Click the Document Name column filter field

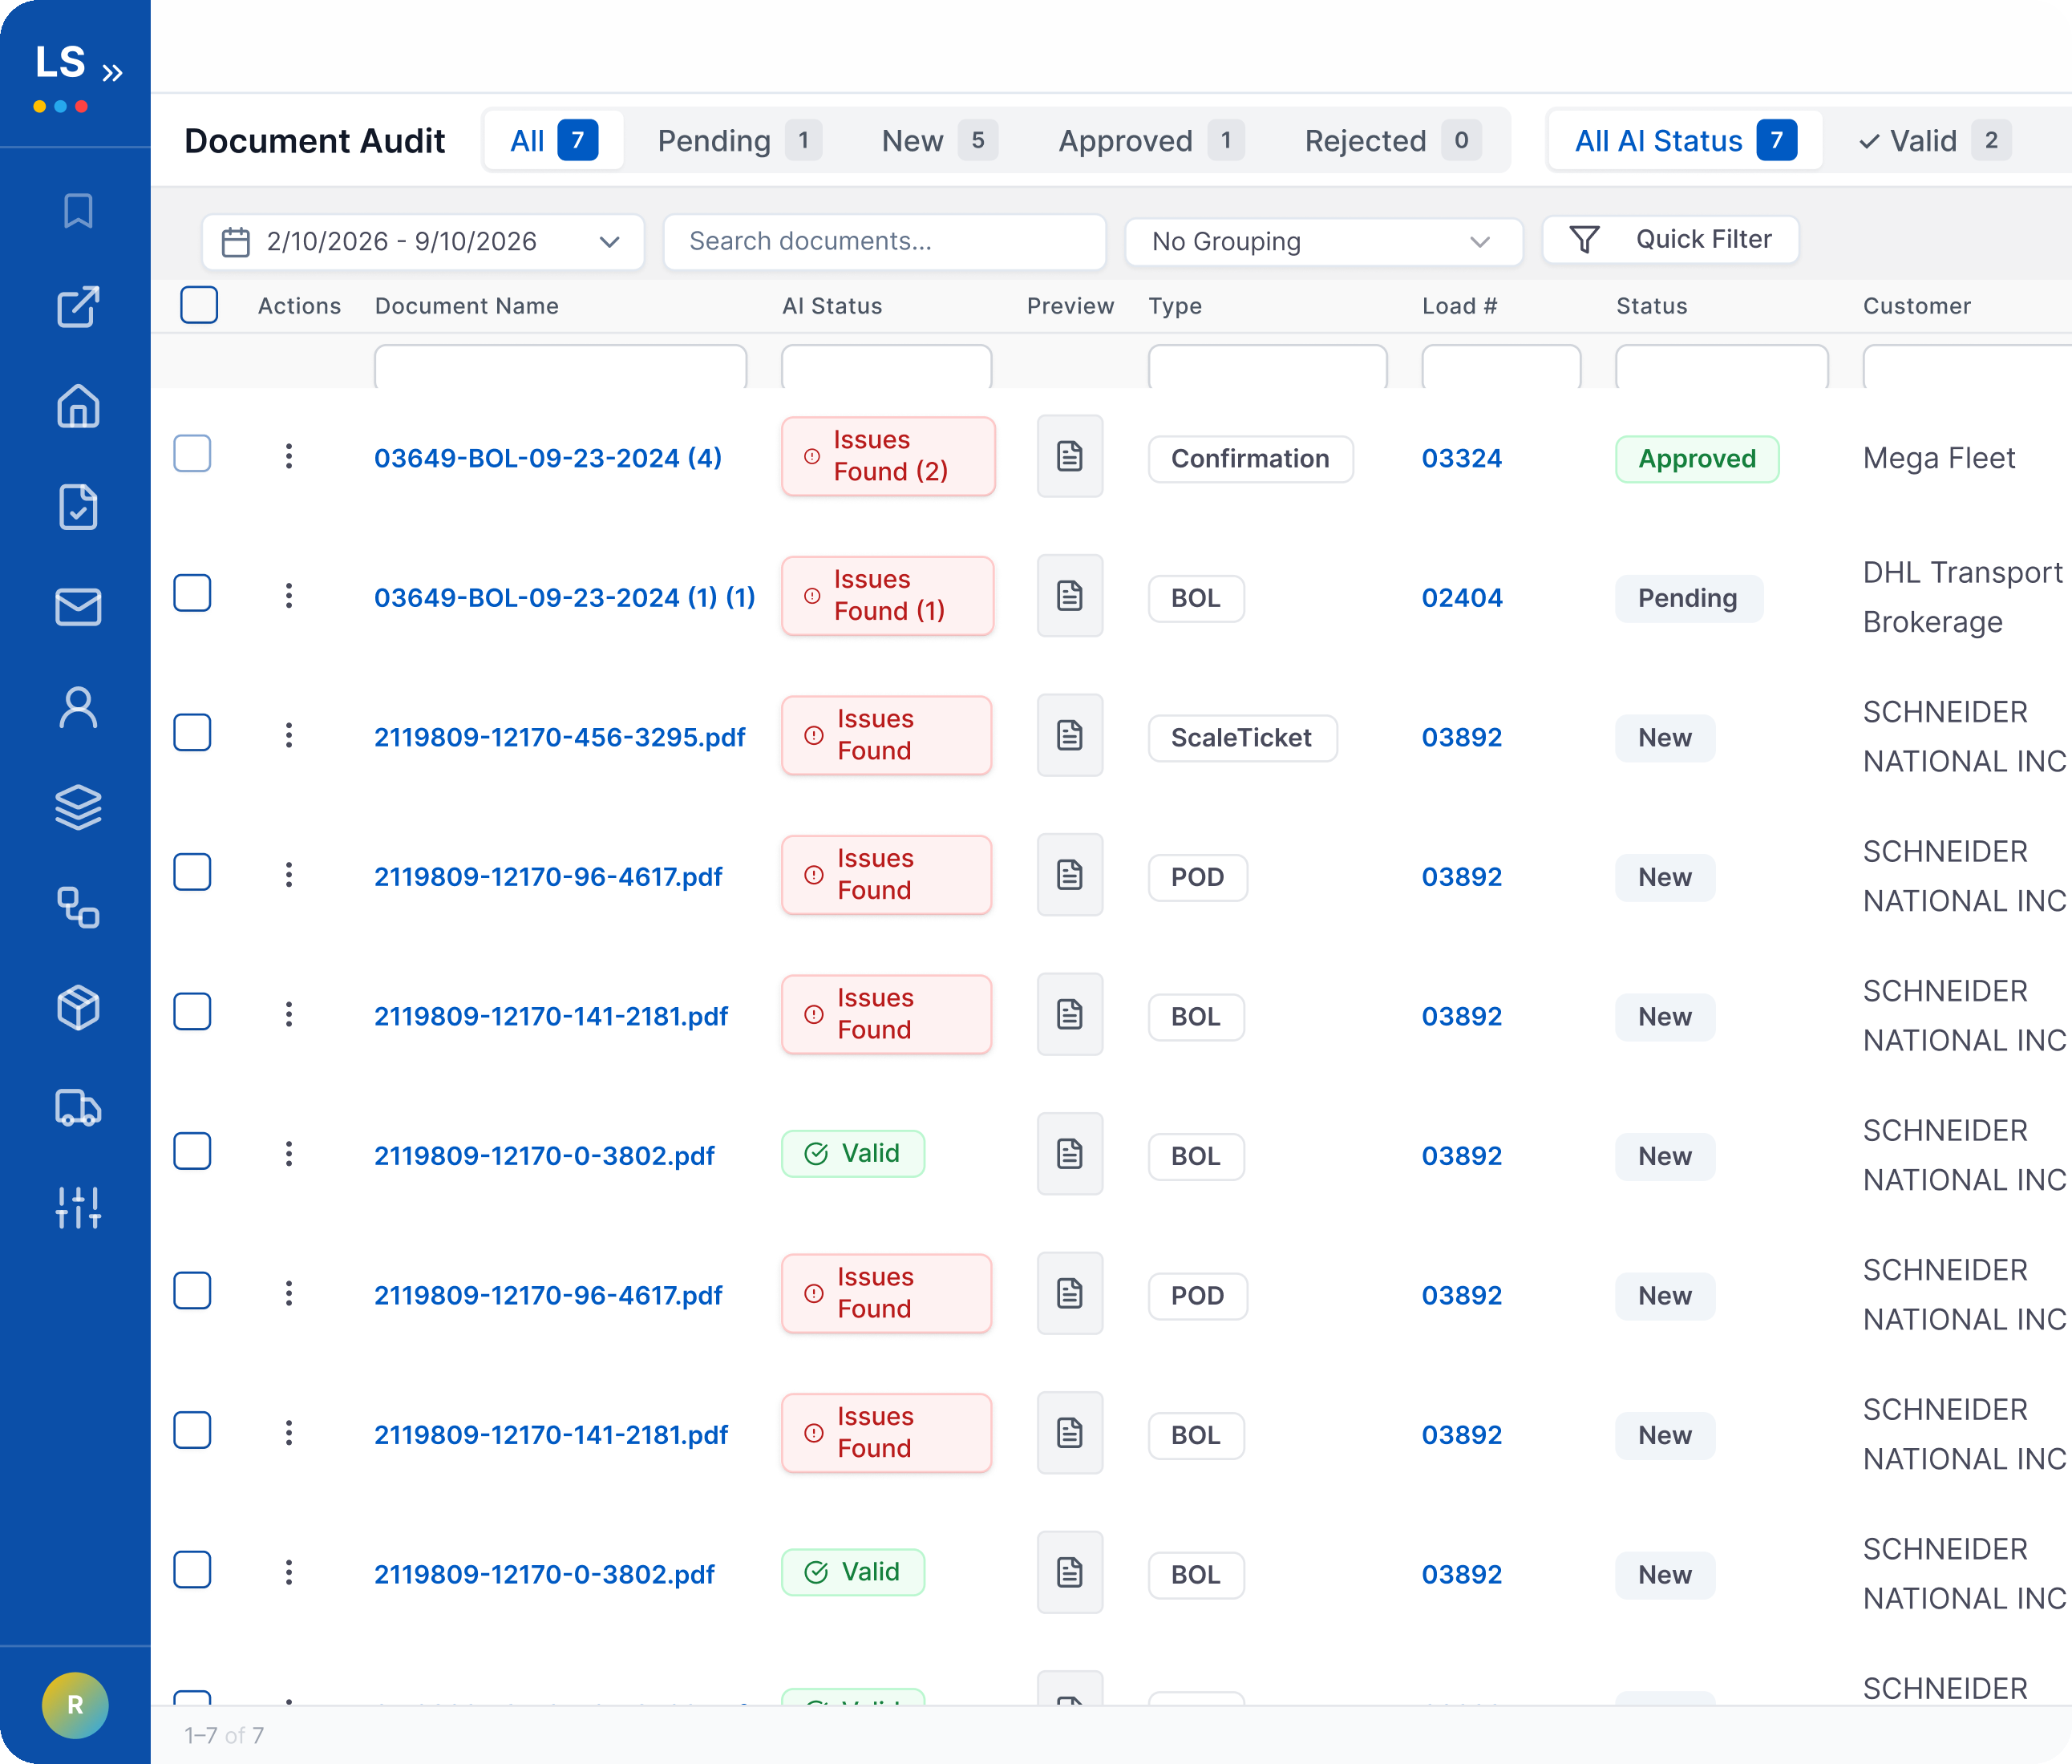[x=560, y=366]
